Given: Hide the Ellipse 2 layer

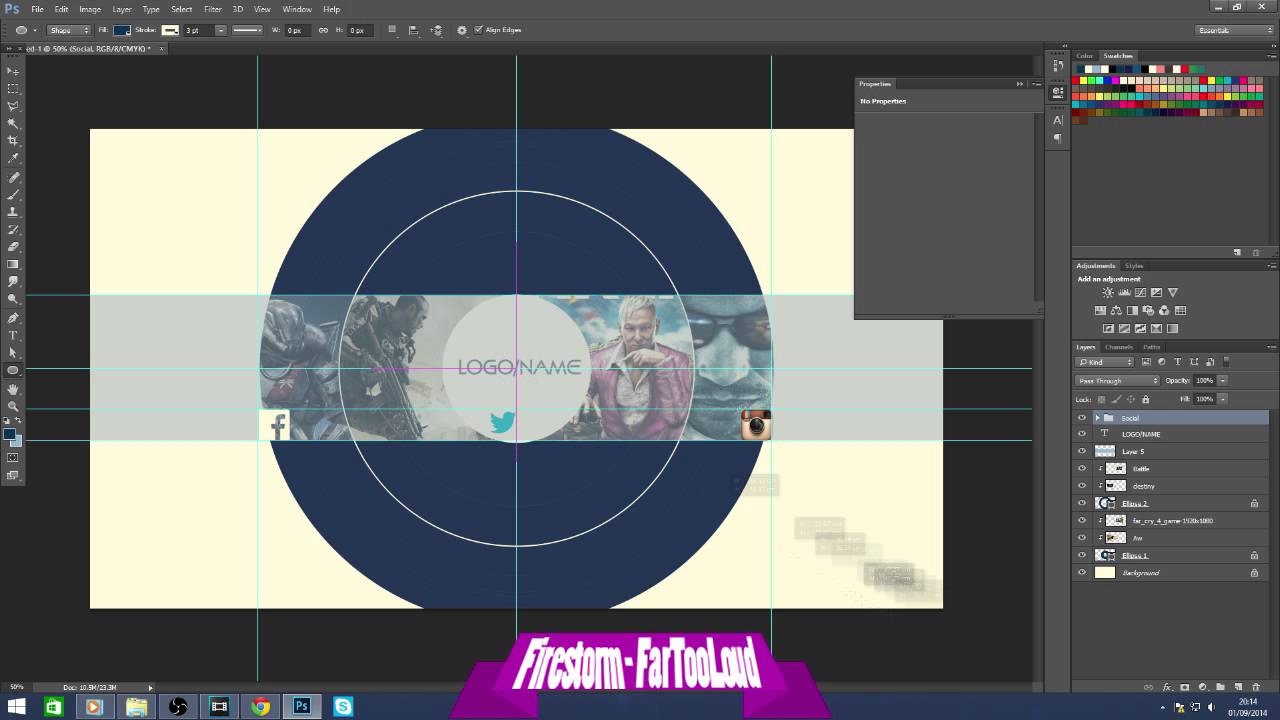Looking at the screenshot, I should pyautogui.click(x=1081, y=503).
